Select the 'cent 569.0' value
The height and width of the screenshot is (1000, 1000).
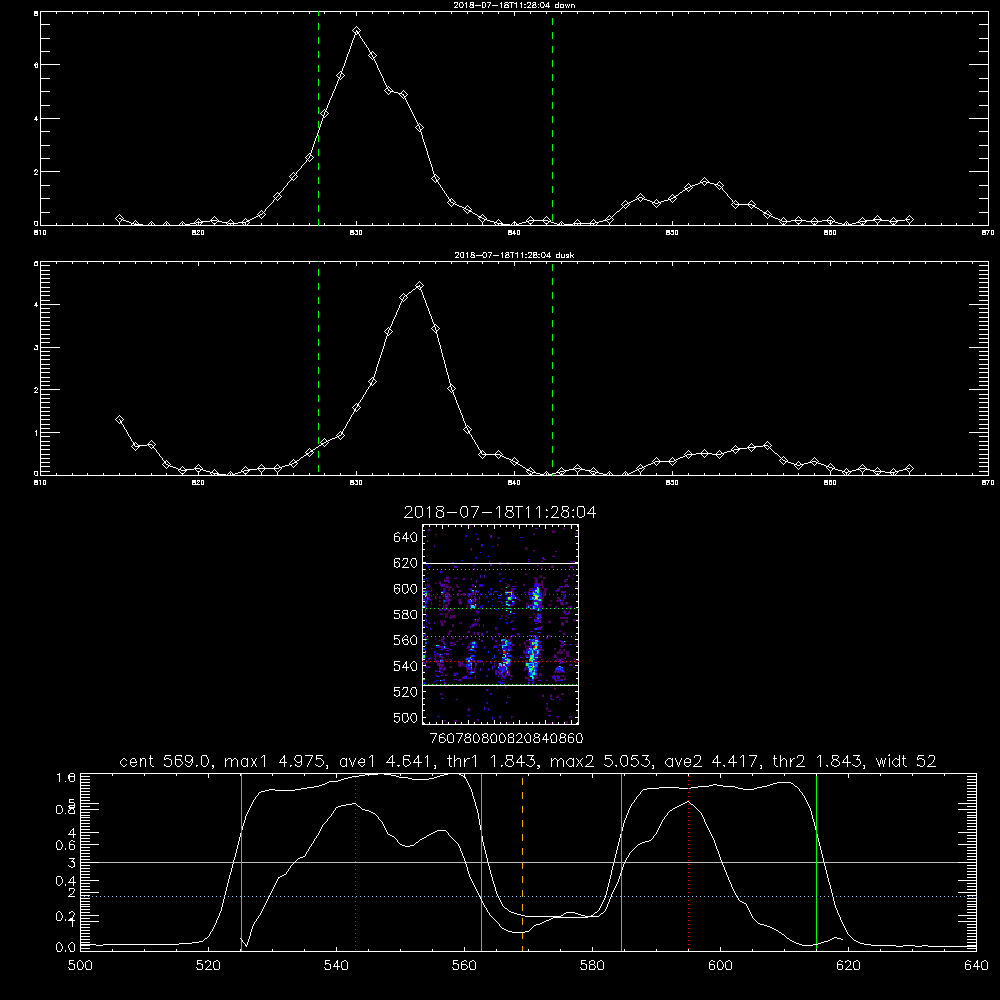(166, 761)
